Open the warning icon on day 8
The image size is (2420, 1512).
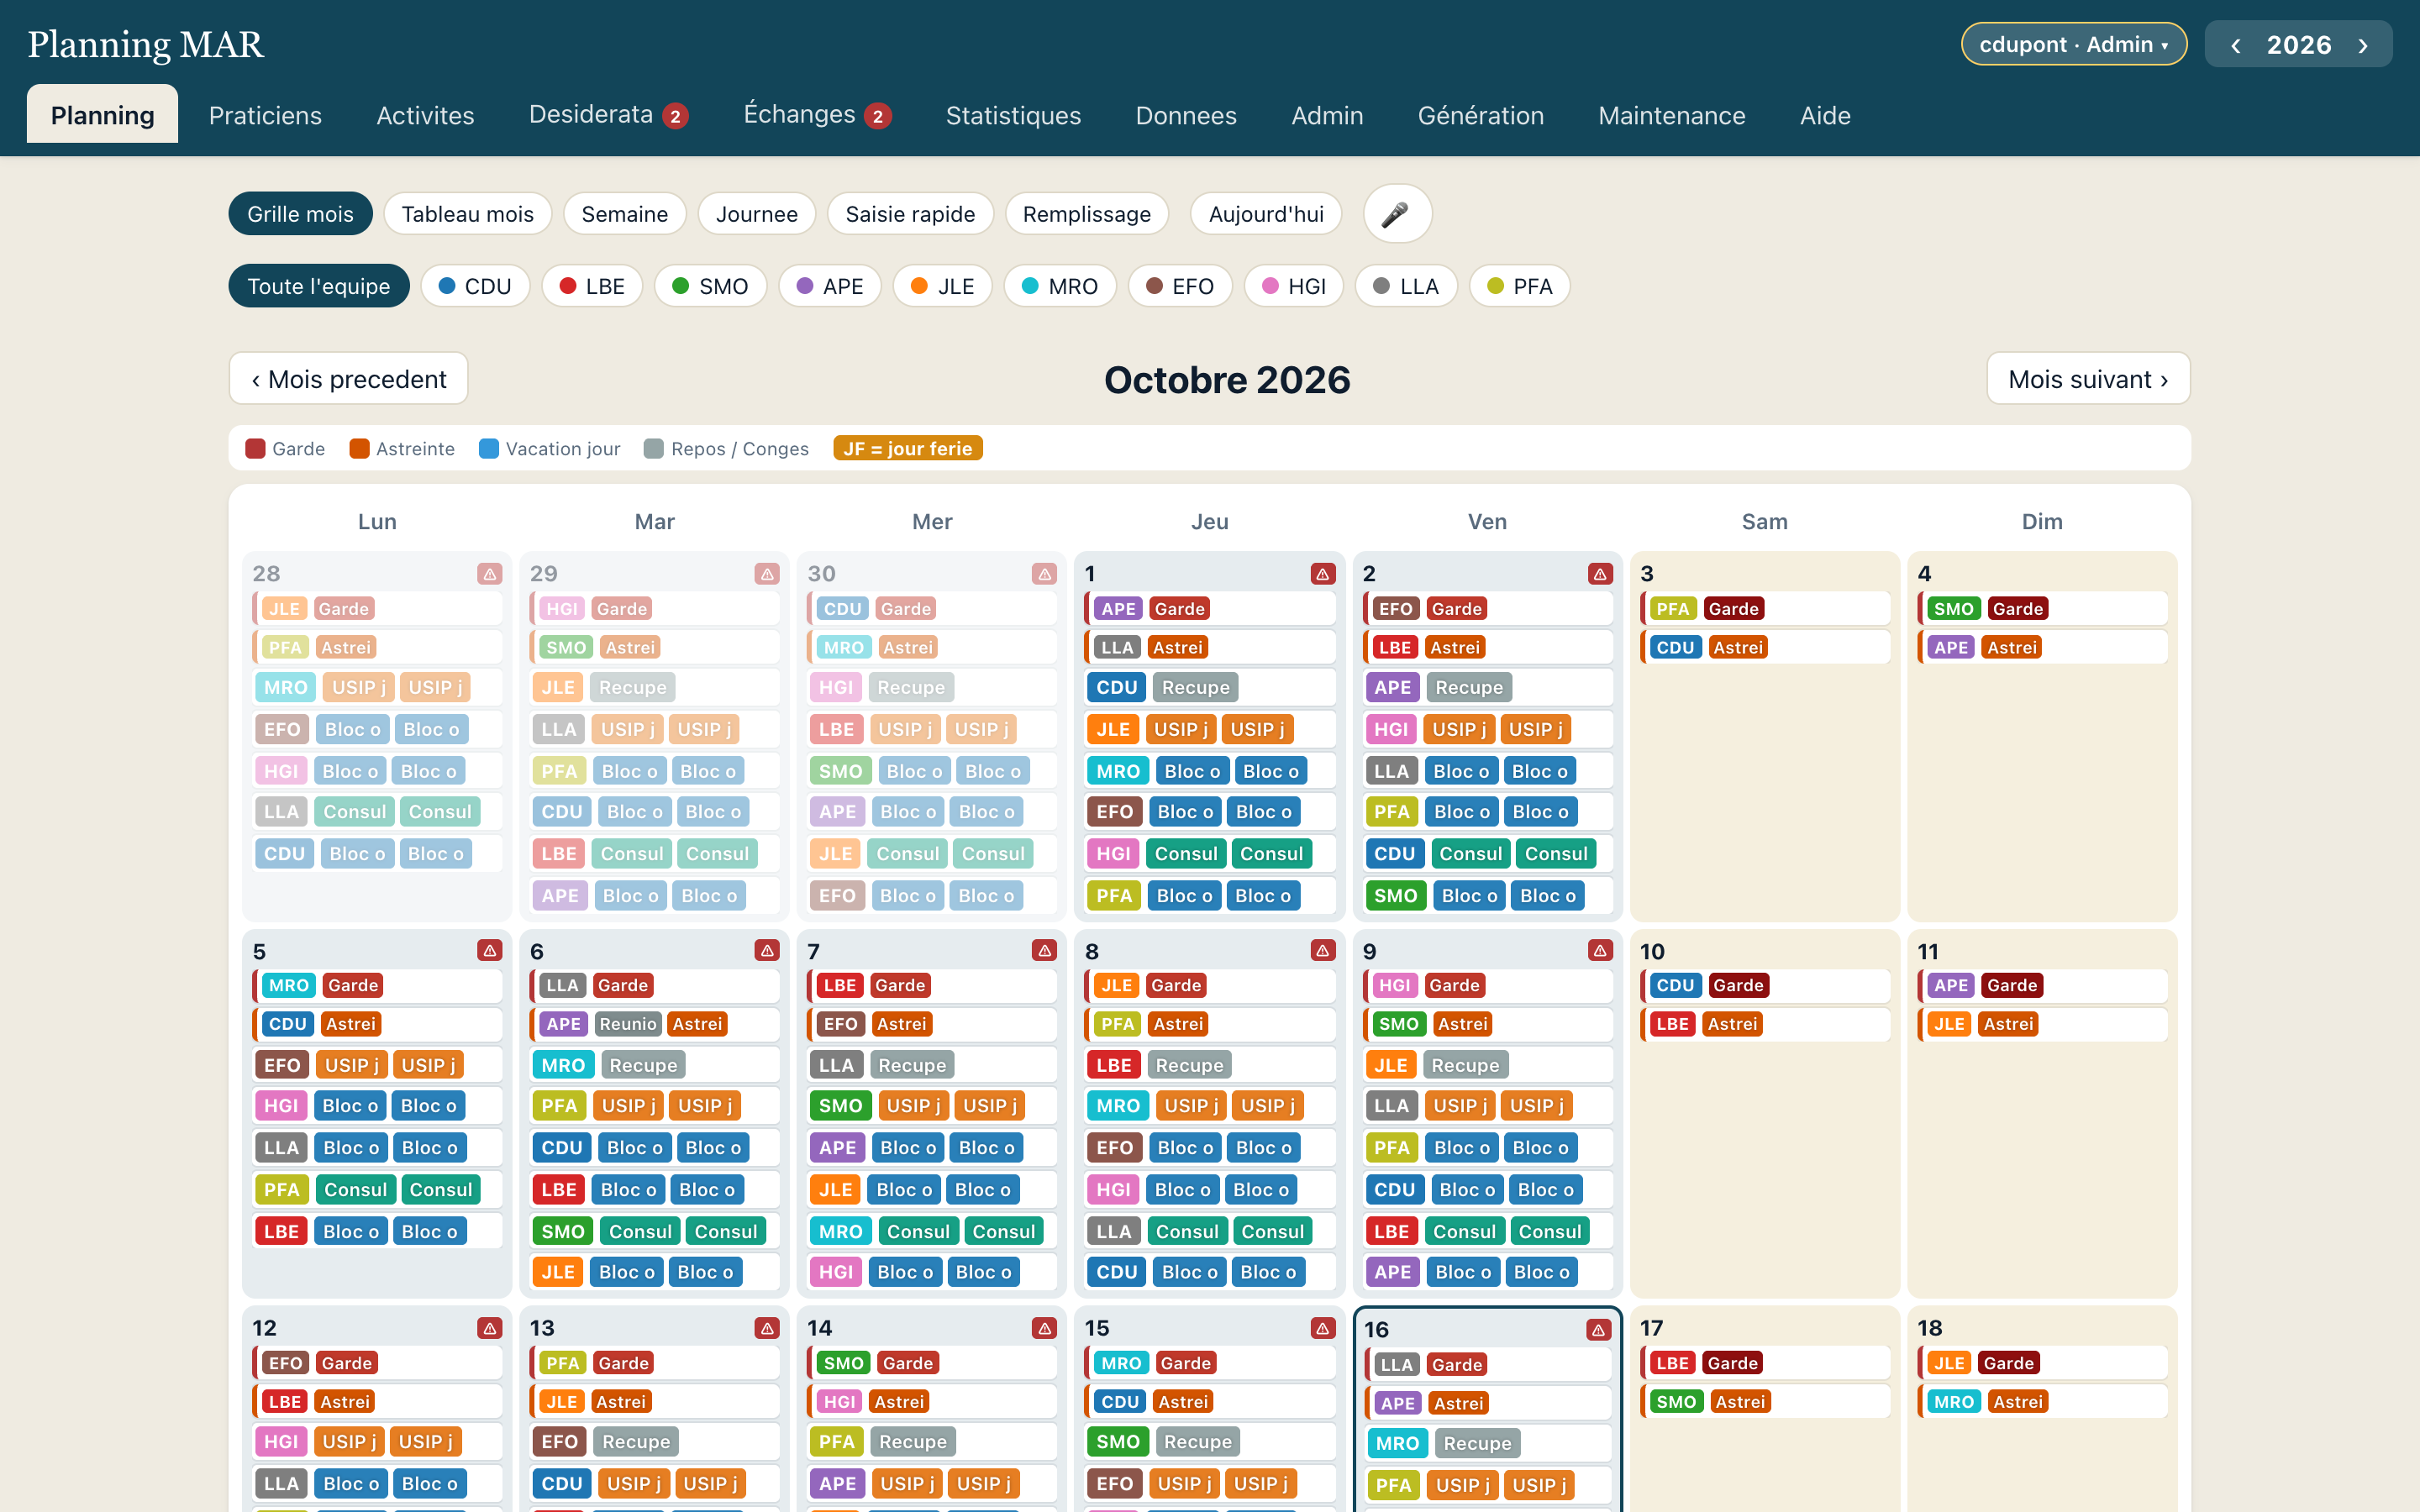tap(1322, 951)
